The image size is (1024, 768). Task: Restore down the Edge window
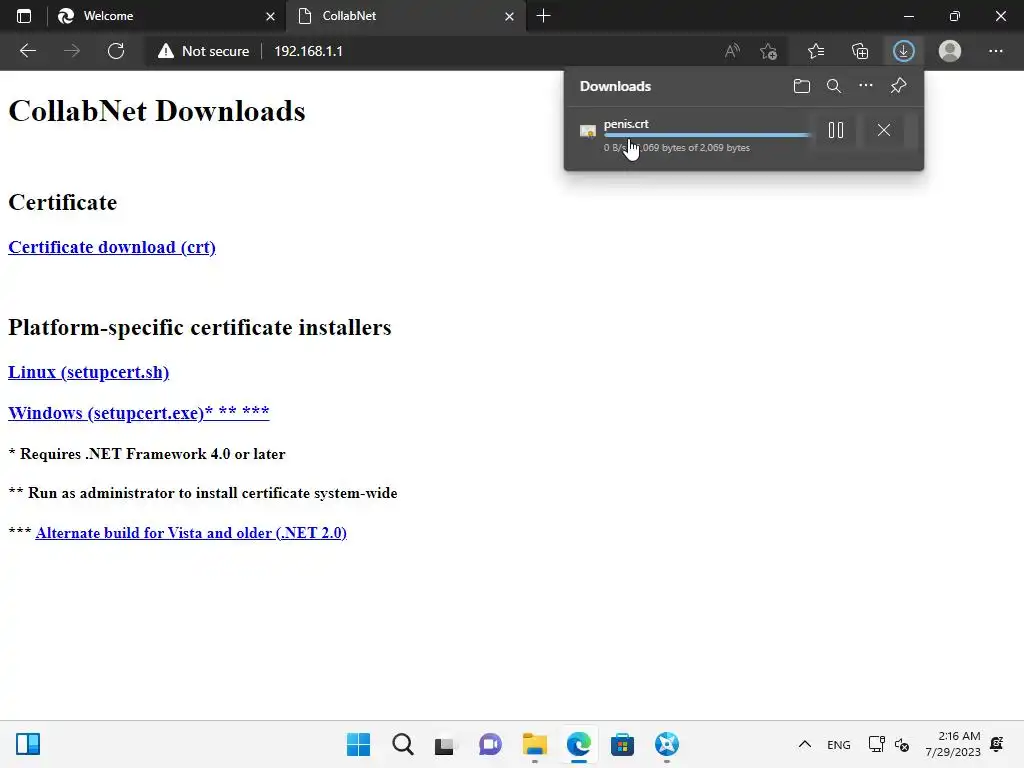(955, 16)
